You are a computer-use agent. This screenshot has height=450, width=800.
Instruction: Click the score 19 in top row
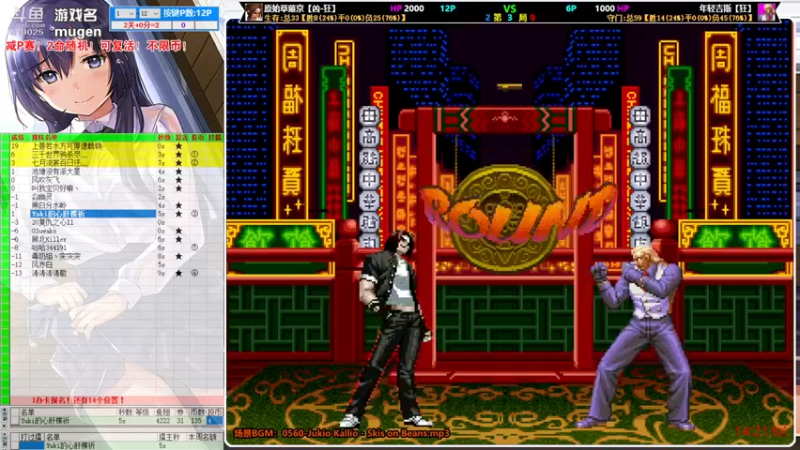coord(15,146)
